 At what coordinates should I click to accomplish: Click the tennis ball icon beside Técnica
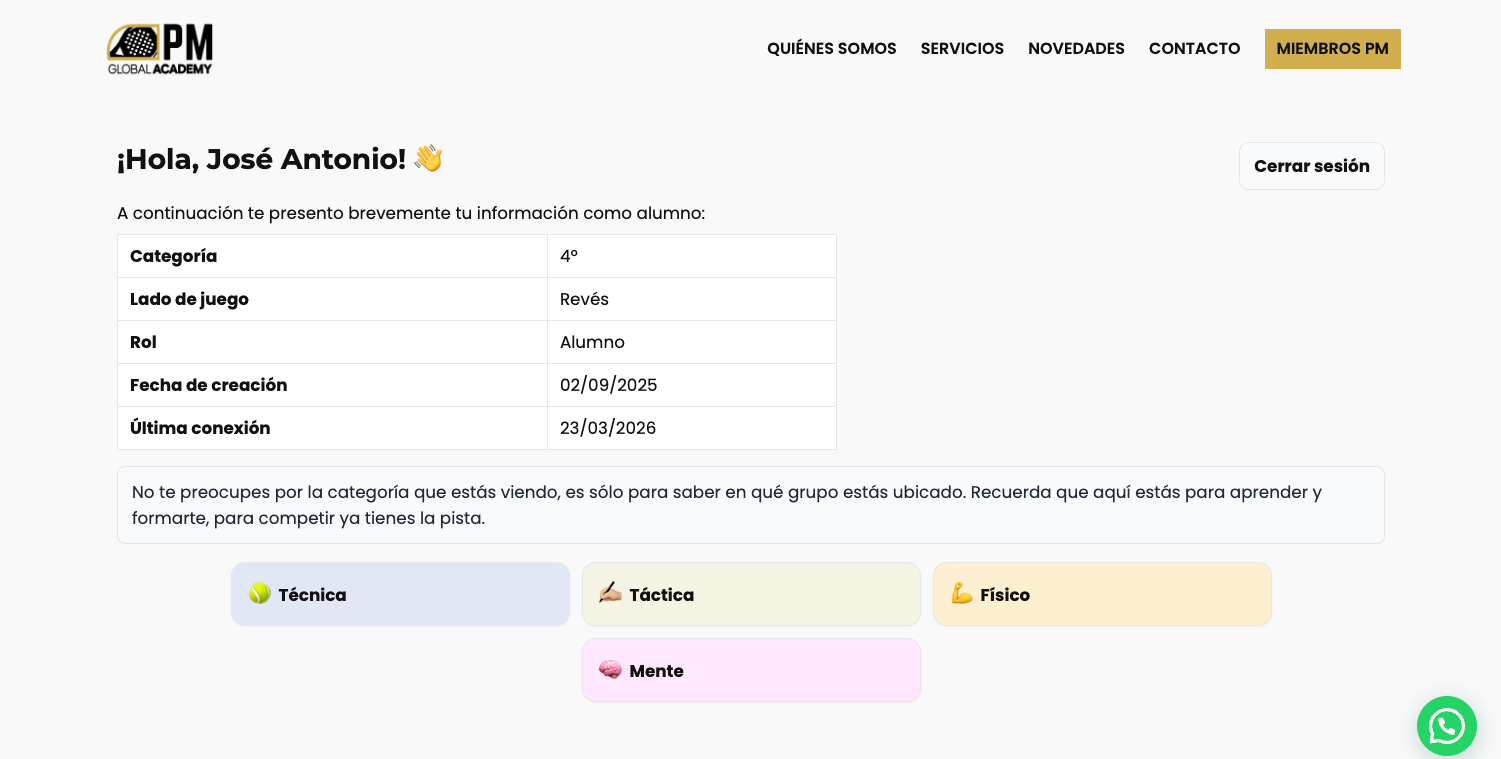point(259,593)
